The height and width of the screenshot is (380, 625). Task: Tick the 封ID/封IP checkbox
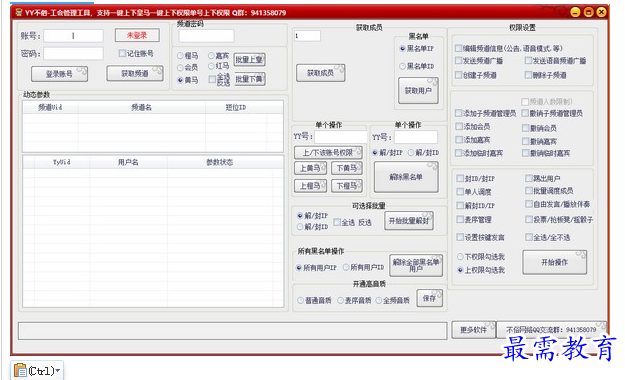pos(460,178)
